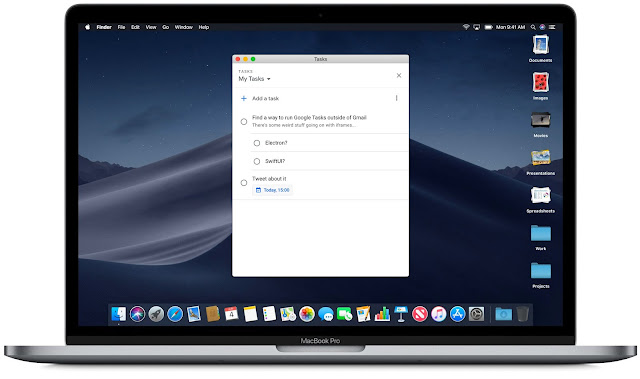
Task: Open the Finder menu in the menu bar
Action: pos(104,27)
